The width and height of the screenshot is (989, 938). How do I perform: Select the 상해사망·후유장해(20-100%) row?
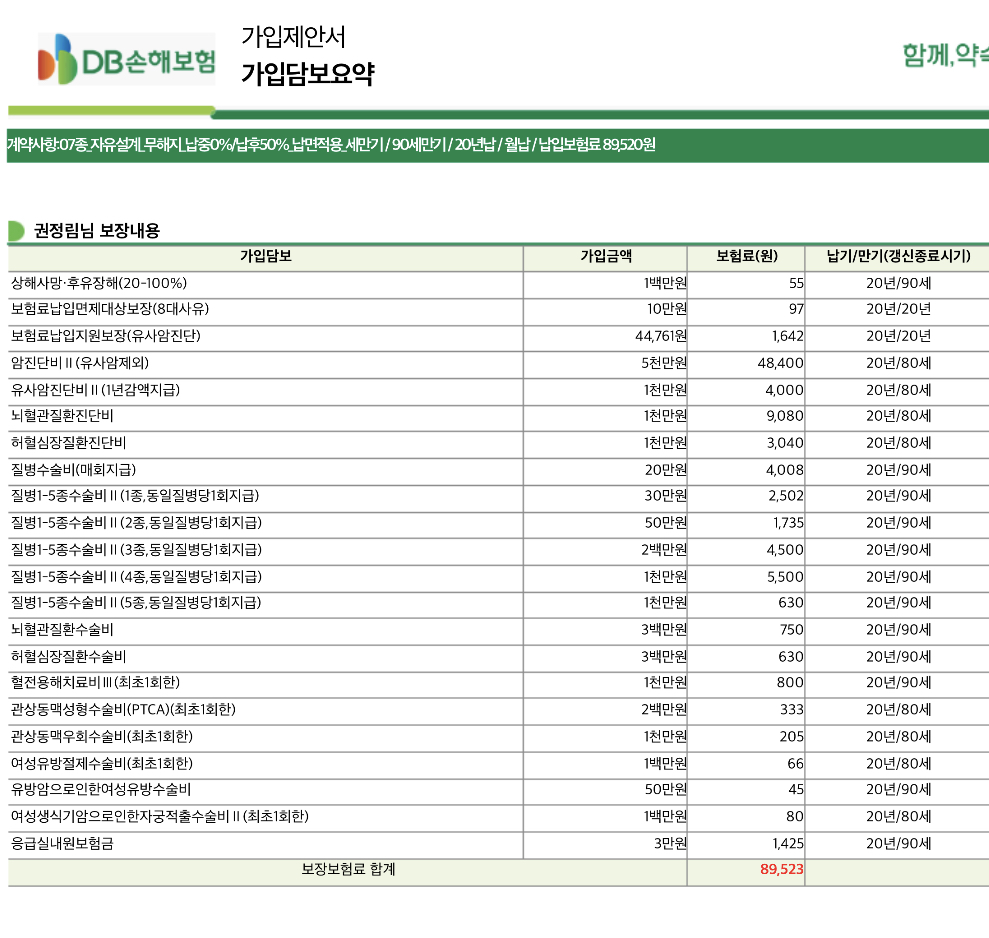click(498, 283)
